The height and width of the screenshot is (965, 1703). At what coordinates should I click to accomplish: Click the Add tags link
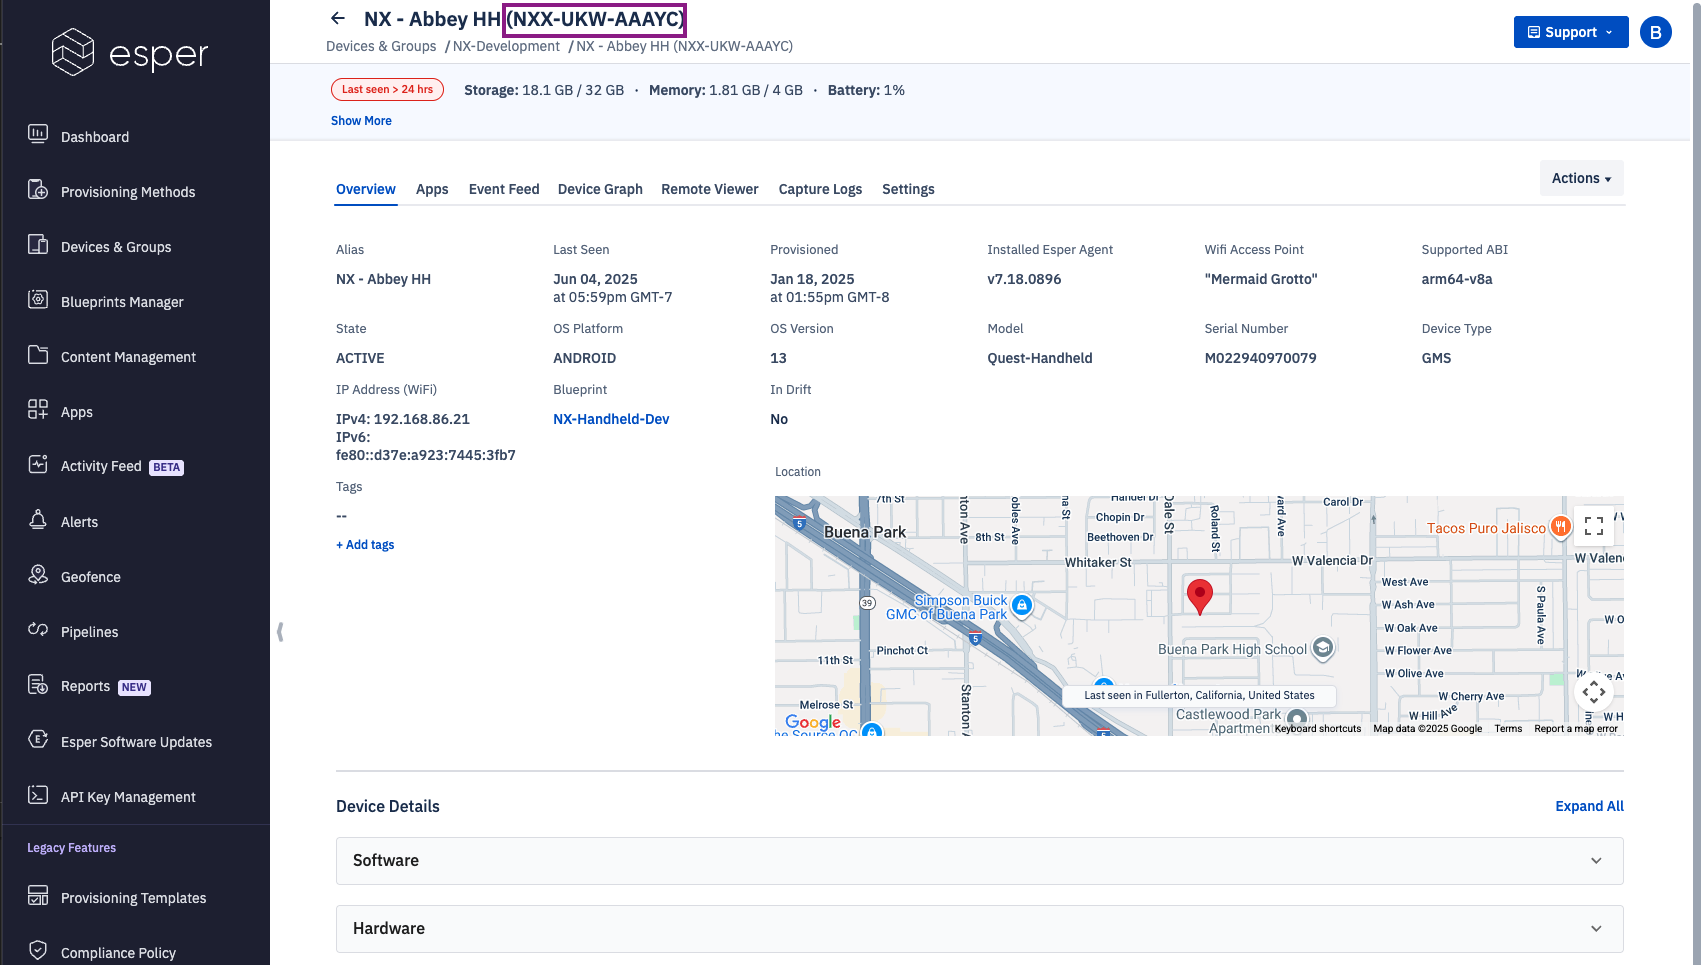[365, 545]
